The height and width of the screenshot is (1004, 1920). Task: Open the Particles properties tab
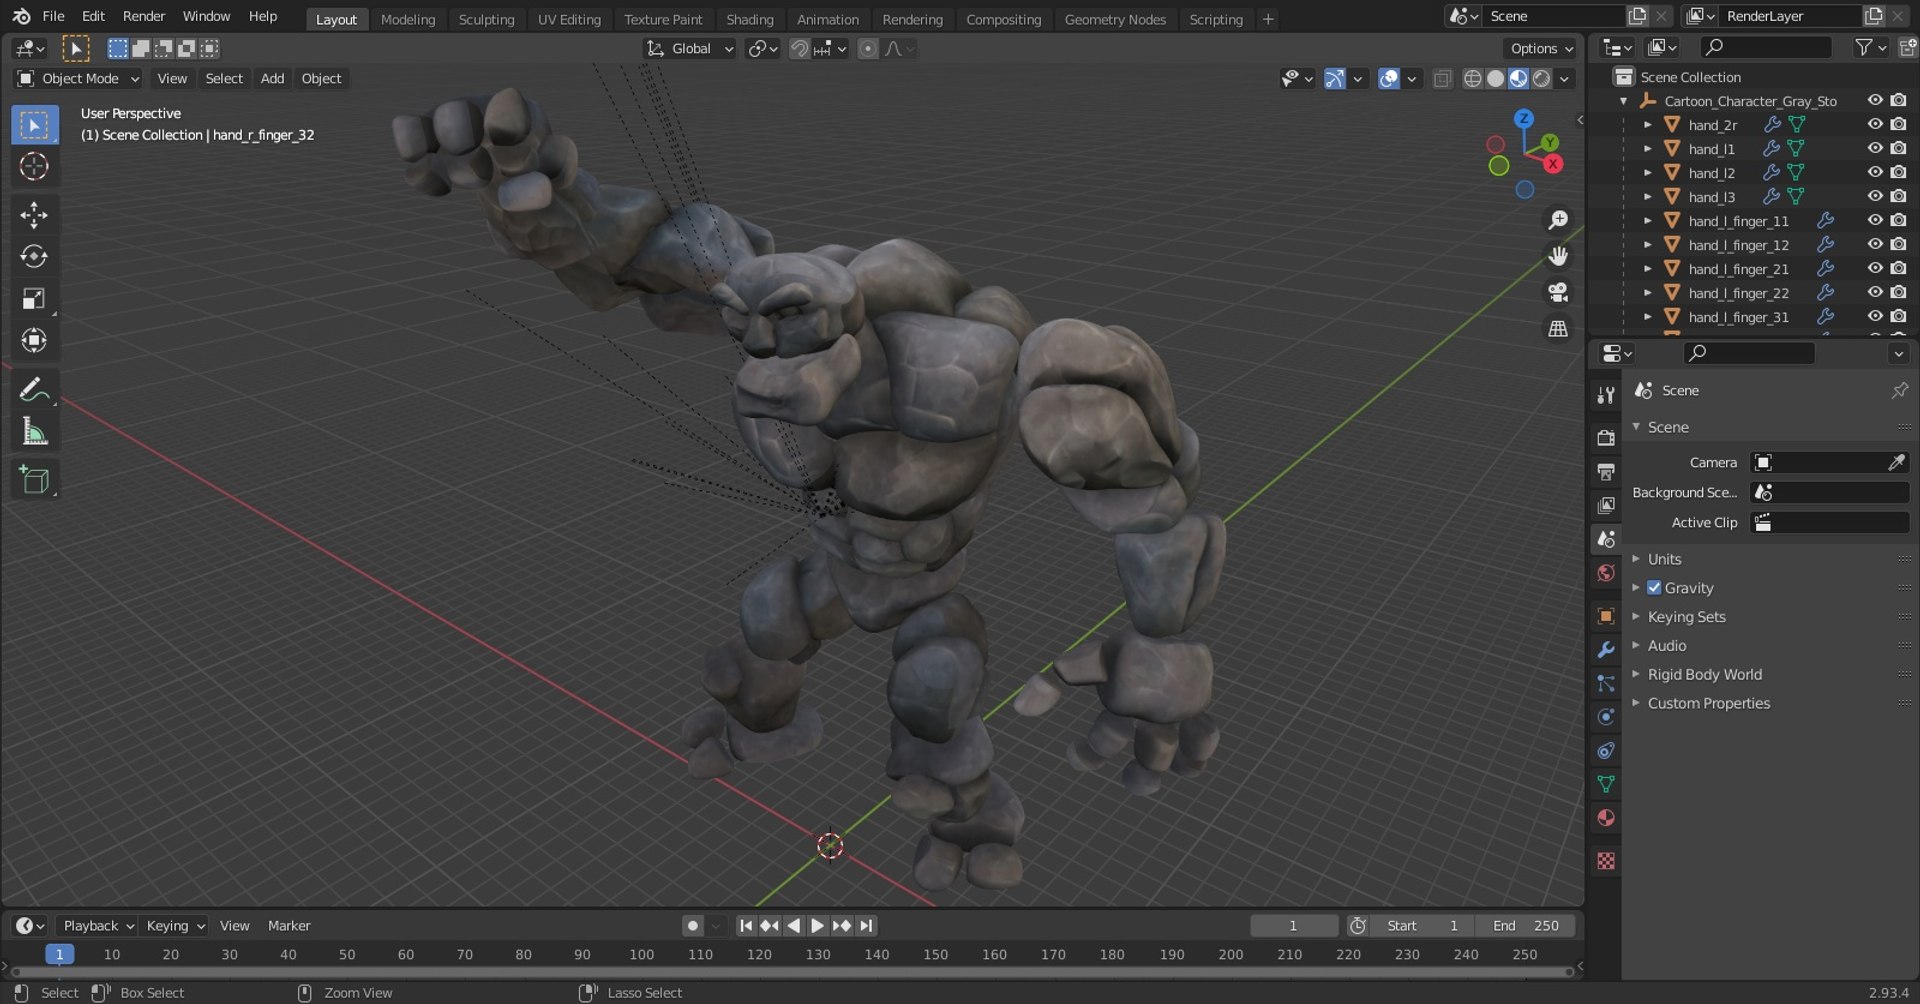pos(1606,684)
